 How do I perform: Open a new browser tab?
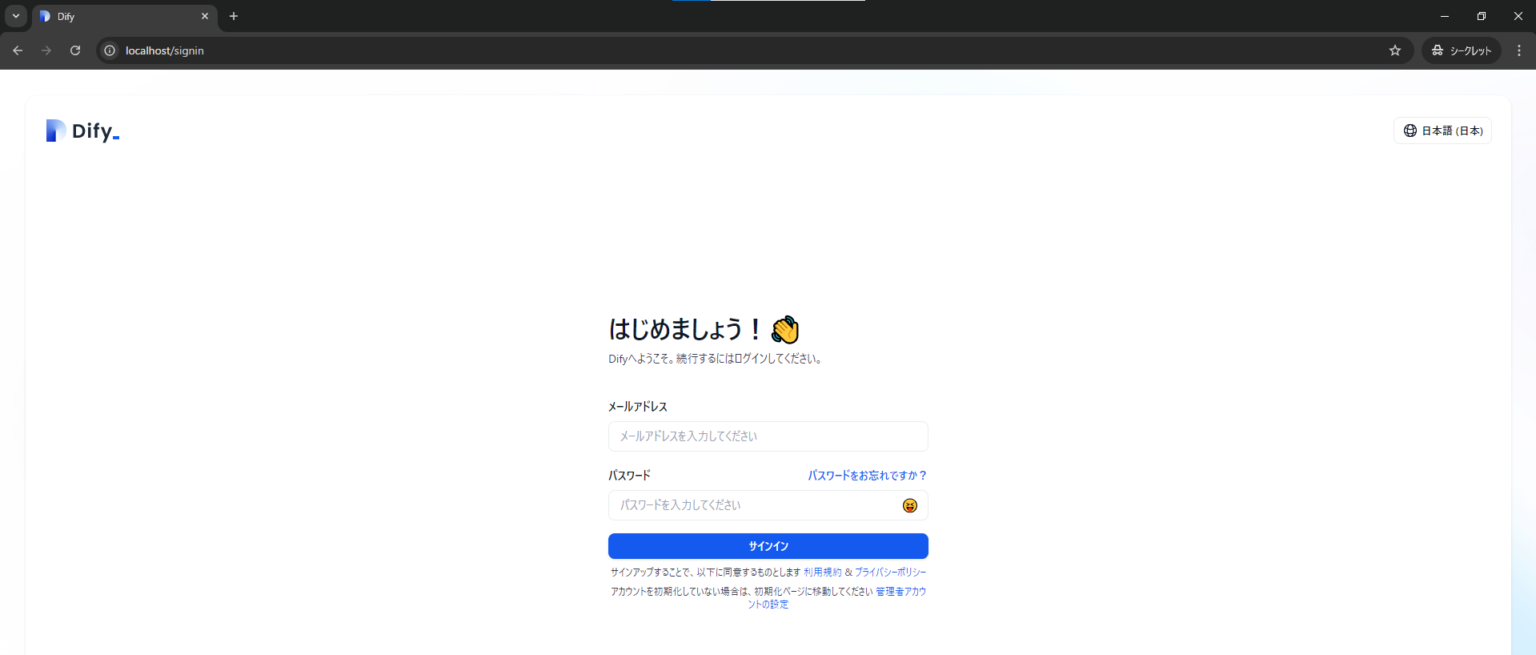[233, 16]
